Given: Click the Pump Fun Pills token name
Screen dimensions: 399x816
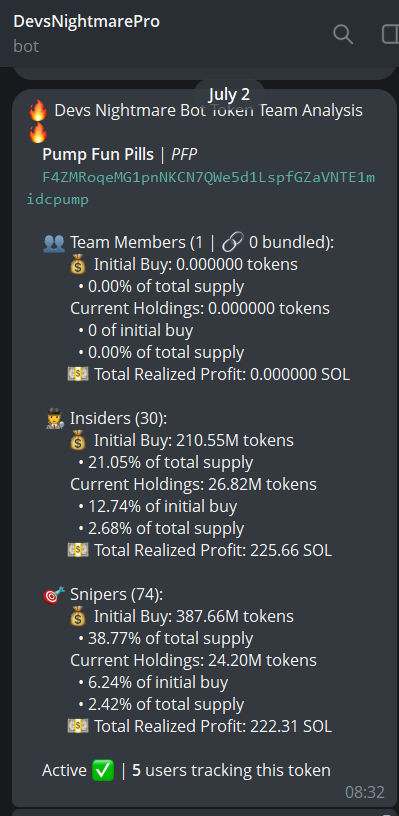Looking at the screenshot, I should pyautogui.click(x=98, y=155).
